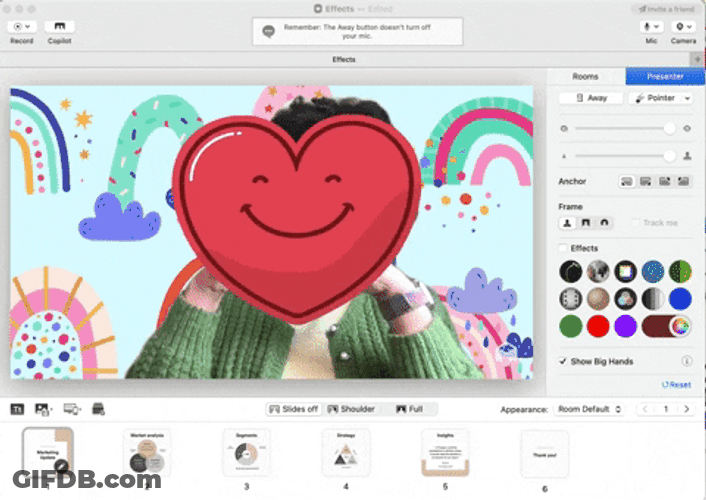Click the full eye maximum opacity icon

[687, 128]
